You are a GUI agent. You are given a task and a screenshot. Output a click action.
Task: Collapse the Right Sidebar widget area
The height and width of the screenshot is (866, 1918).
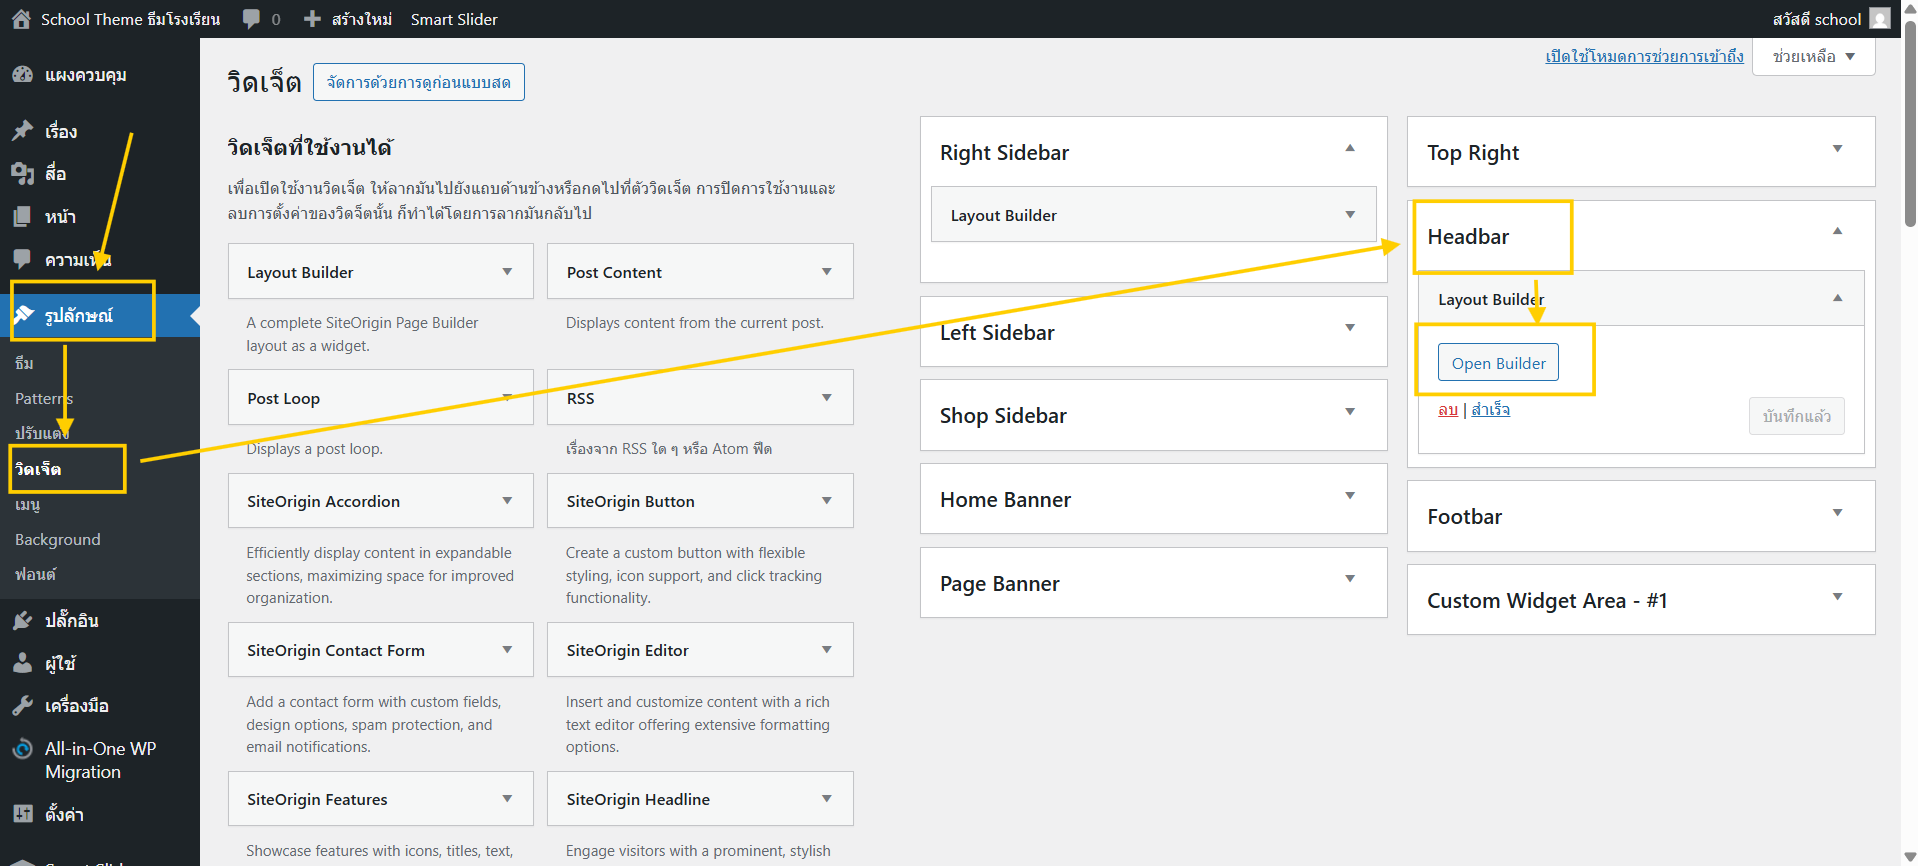click(x=1349, y=149)
